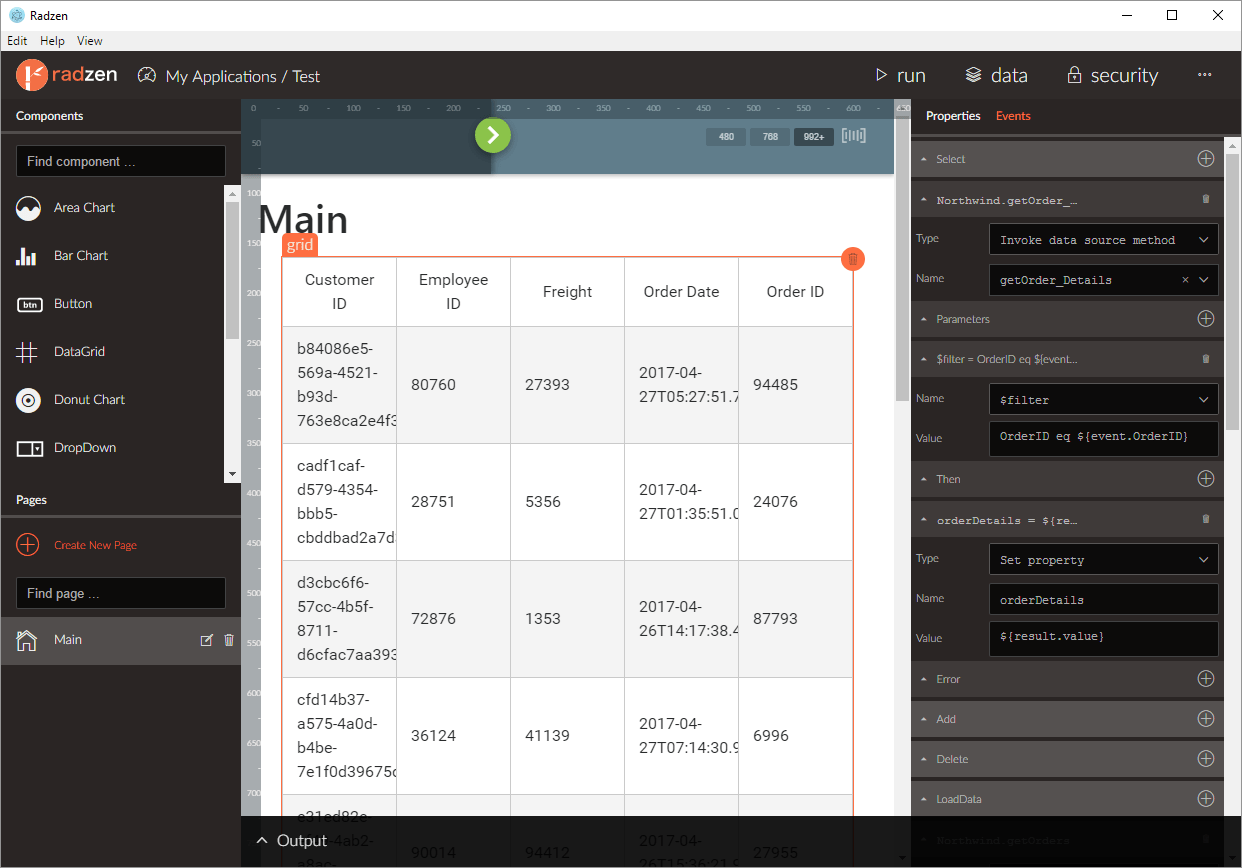The height and width of the screenshot is (868, 1242).
Task: Delete the Main page with trash icon
Action: 229,640
